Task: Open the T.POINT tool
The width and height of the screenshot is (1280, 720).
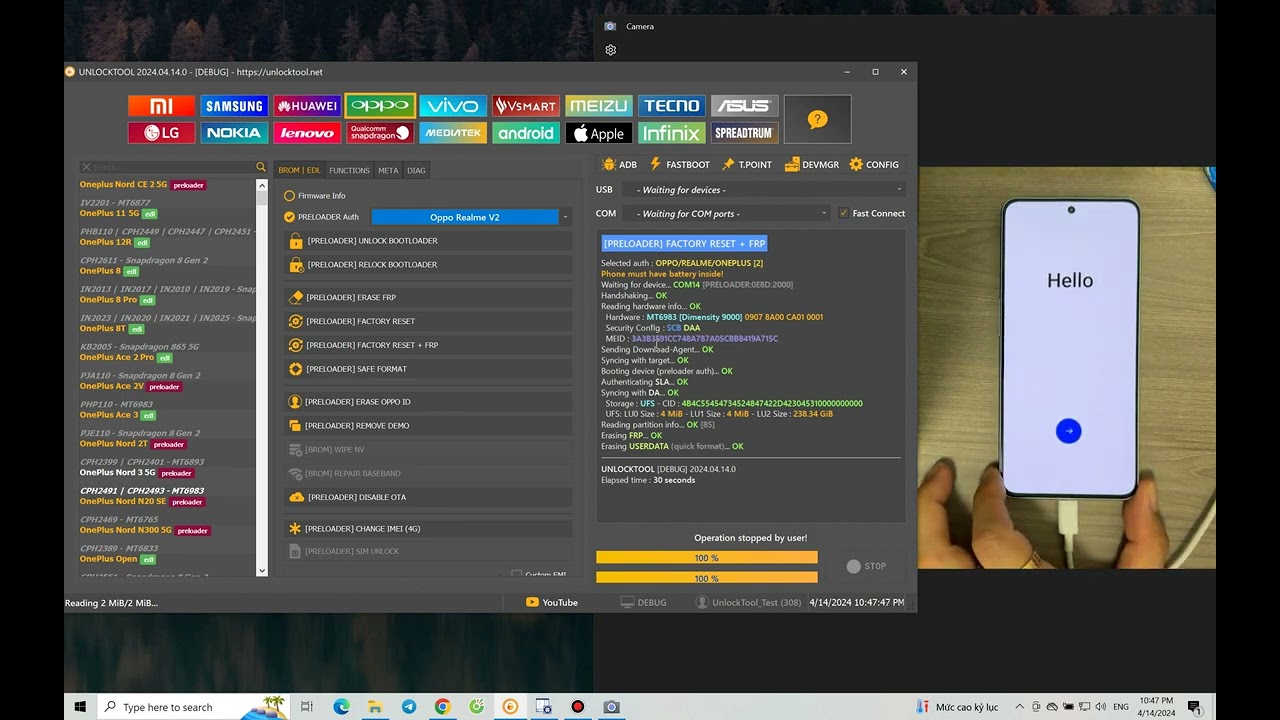Action: click(x=747, y=165)
